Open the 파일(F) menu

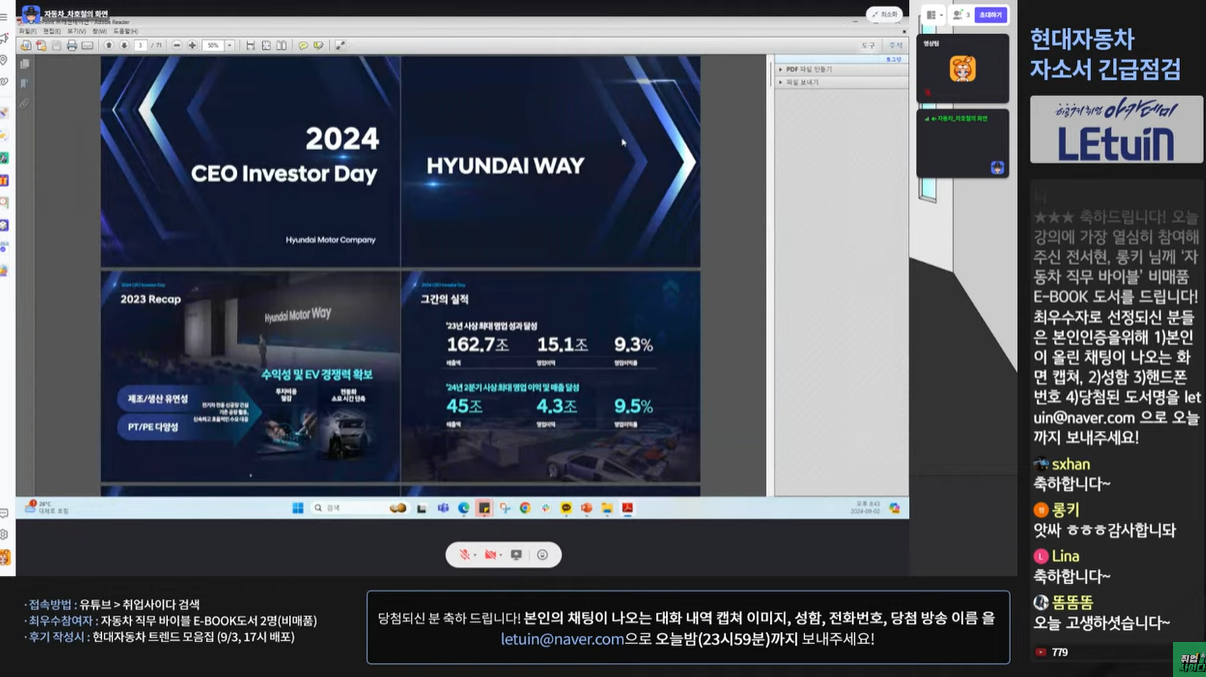point(27,31)
